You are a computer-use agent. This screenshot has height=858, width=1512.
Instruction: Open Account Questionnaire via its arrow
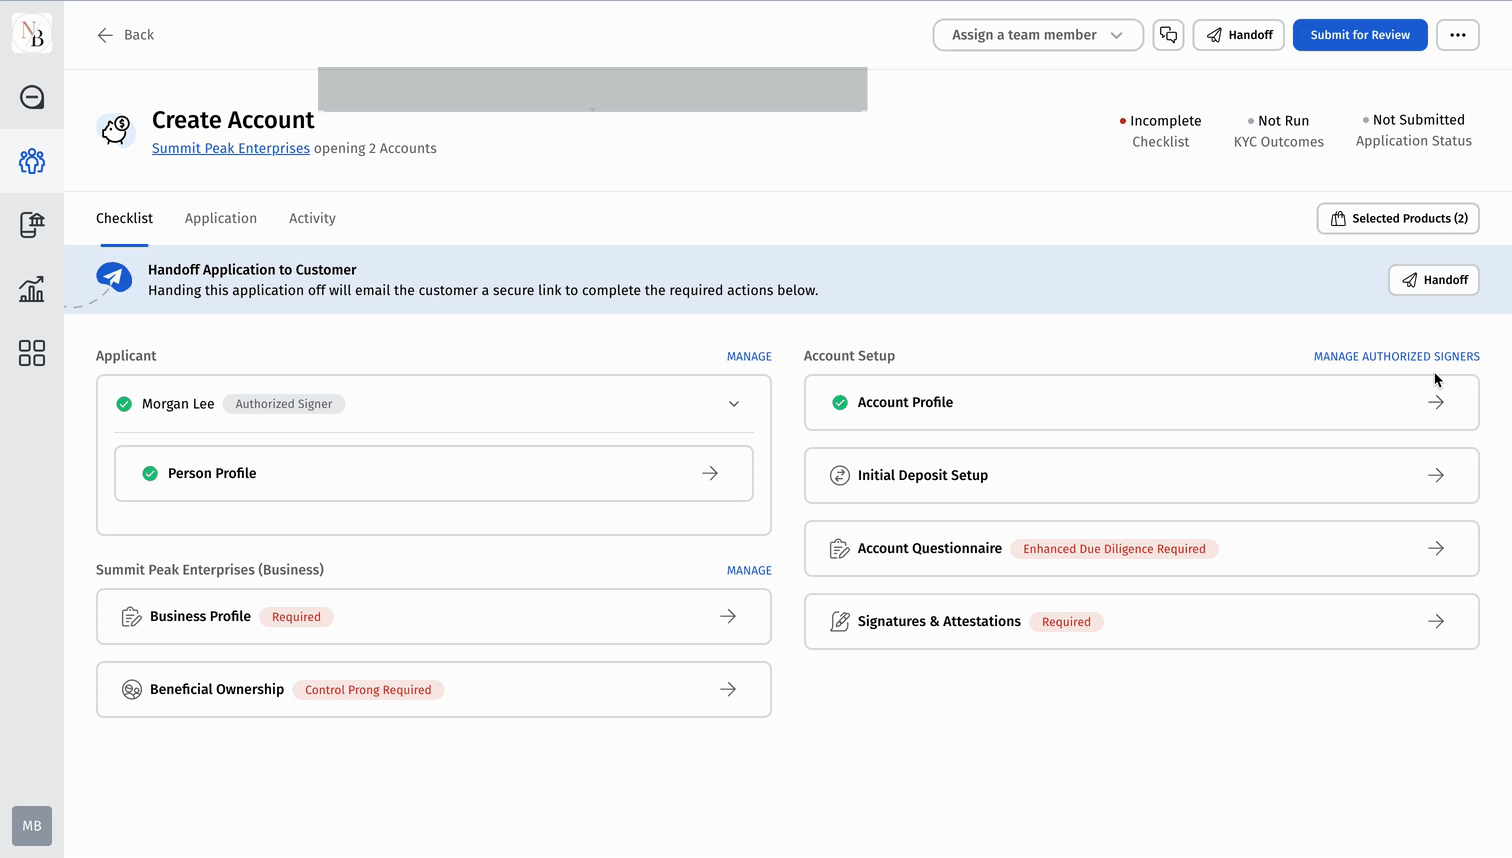[x=1436, y=549]
